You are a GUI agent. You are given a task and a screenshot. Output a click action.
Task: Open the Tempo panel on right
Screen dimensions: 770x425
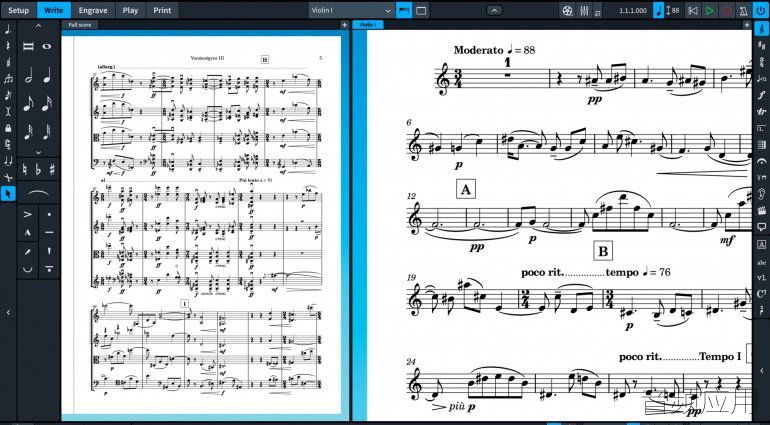(762, 79)
